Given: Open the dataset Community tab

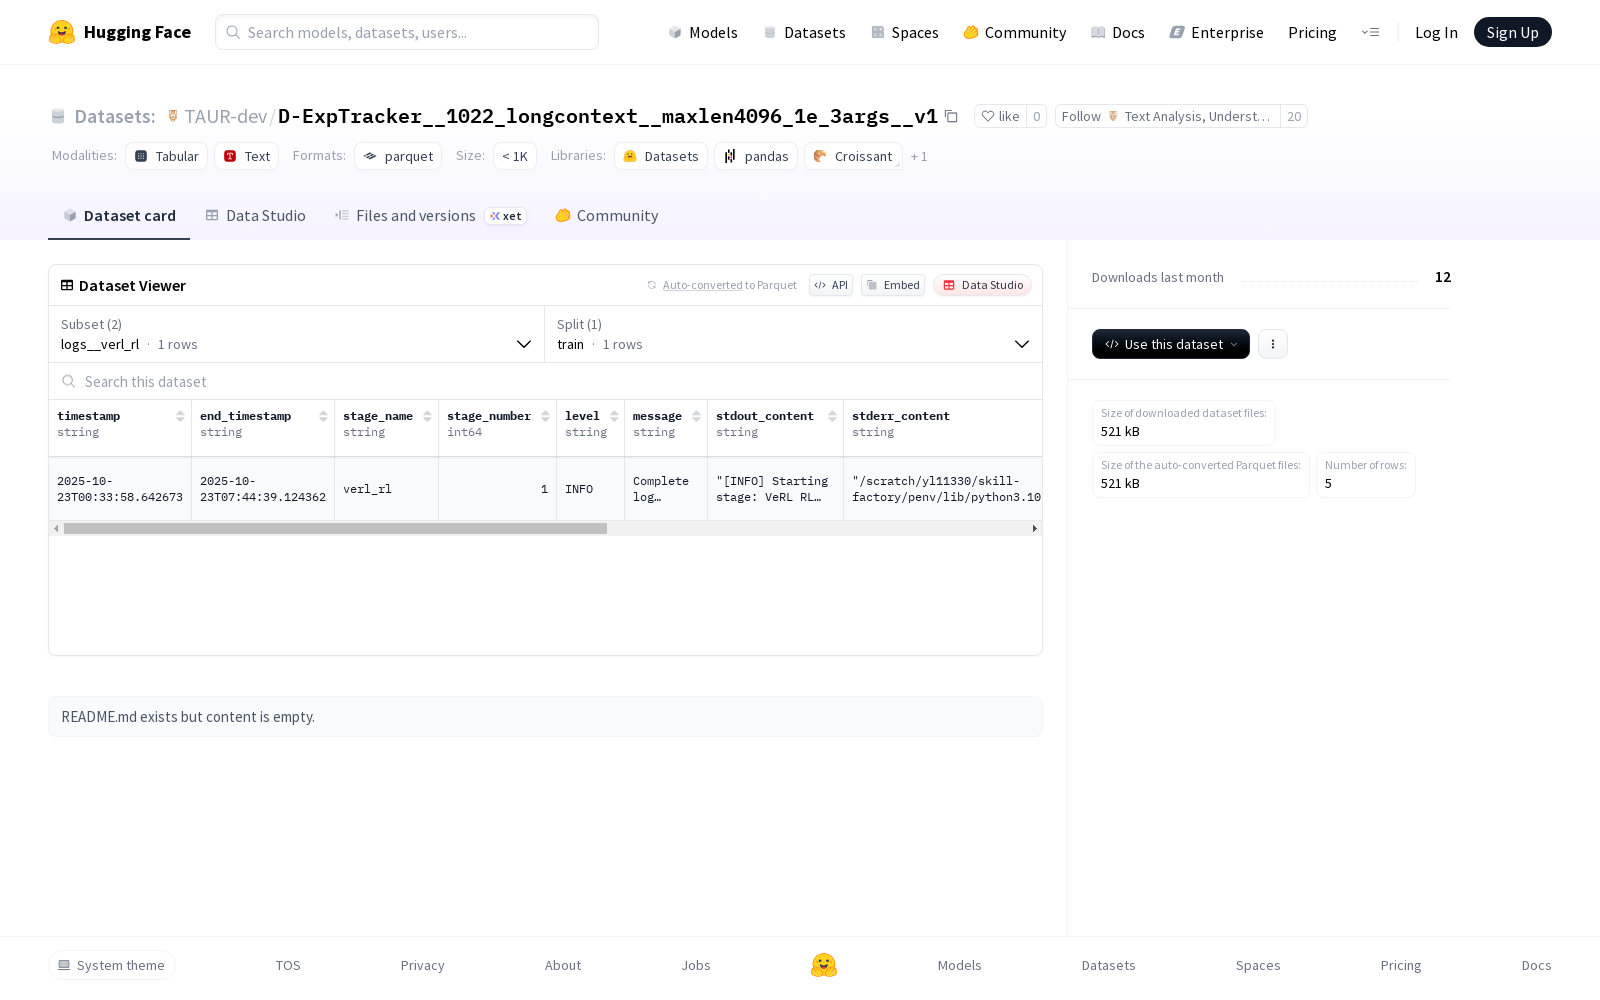Looking at the screenshot, I should tap(606, 216).
